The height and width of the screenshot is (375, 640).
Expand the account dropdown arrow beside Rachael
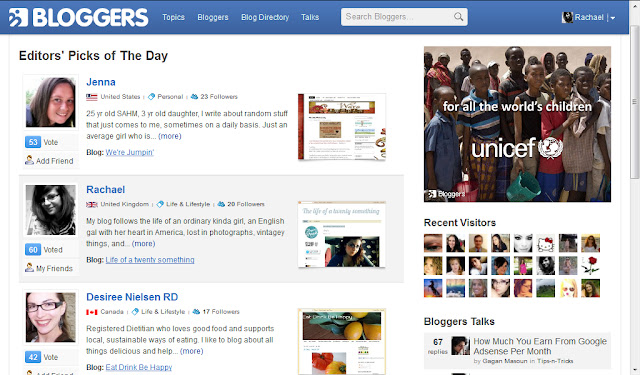point(613,18)
